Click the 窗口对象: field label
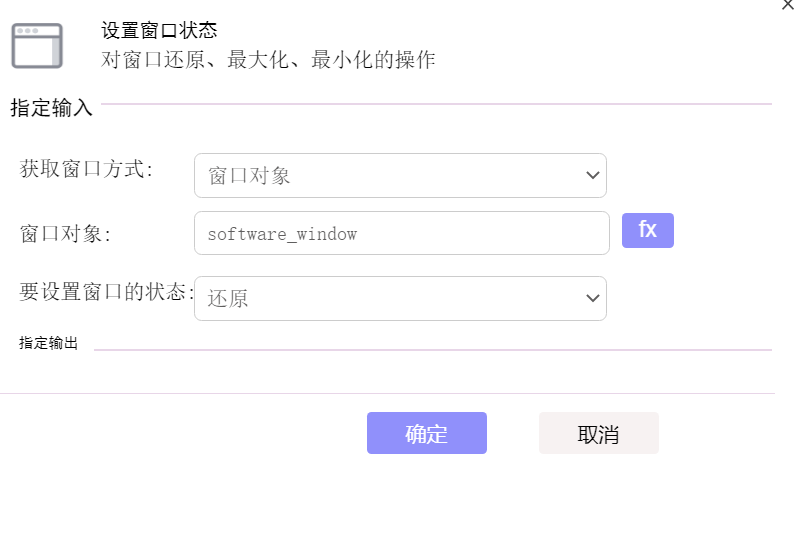This screenshot has height=549, width=810. [x=65, y=234]
